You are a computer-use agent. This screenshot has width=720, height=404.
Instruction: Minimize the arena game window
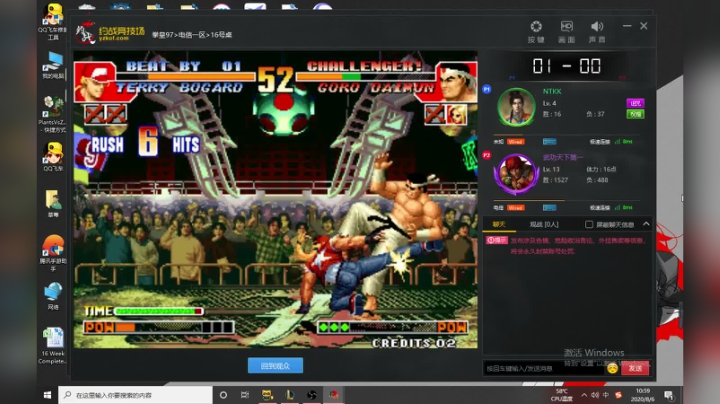pyautogui.click(x=627, y=26)
